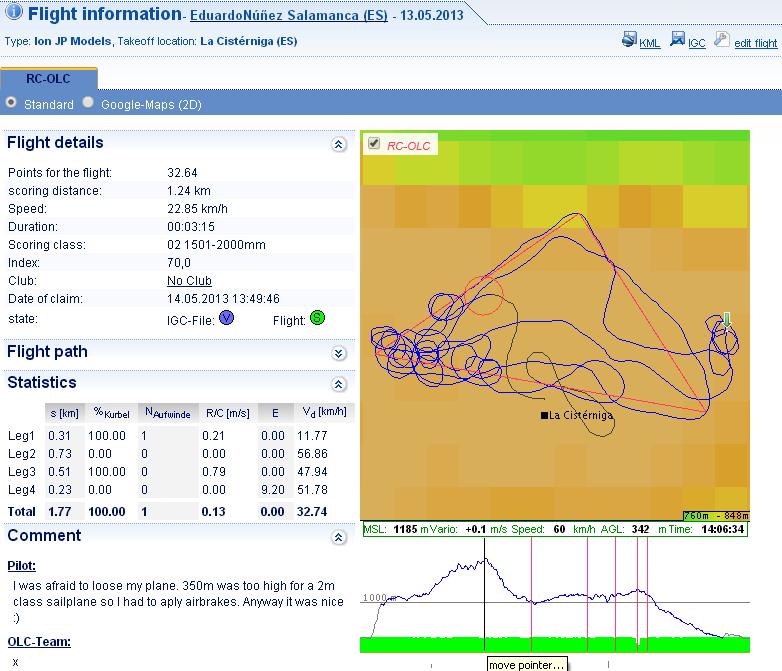Open the No Club link

[189, 281]
